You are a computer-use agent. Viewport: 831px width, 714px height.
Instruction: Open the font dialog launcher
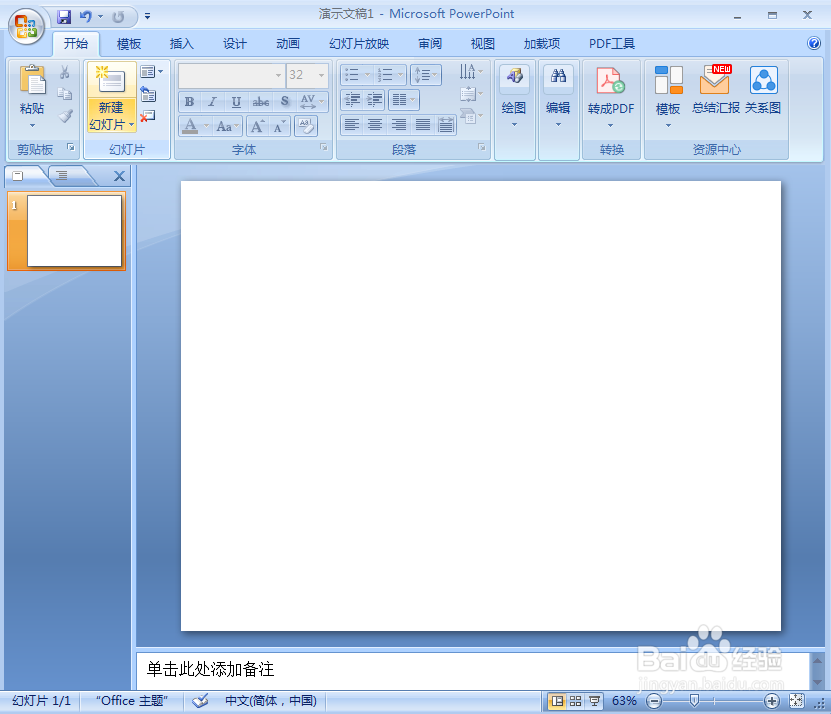323,147
